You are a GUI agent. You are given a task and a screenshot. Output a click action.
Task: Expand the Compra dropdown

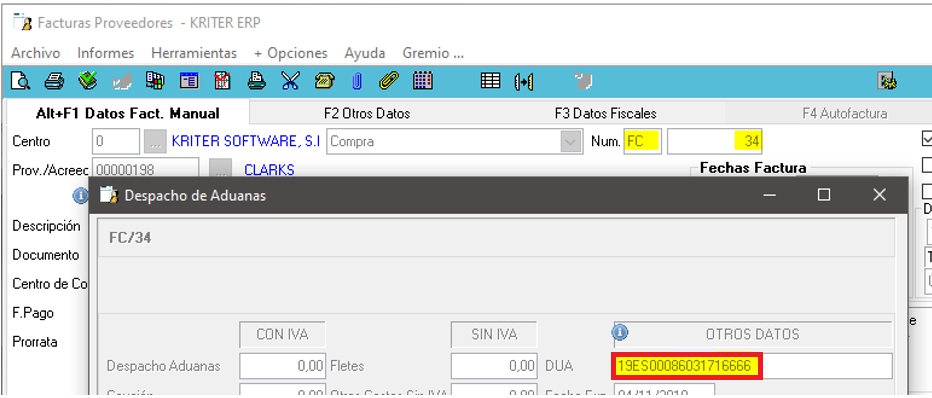[x=571, y=142]
